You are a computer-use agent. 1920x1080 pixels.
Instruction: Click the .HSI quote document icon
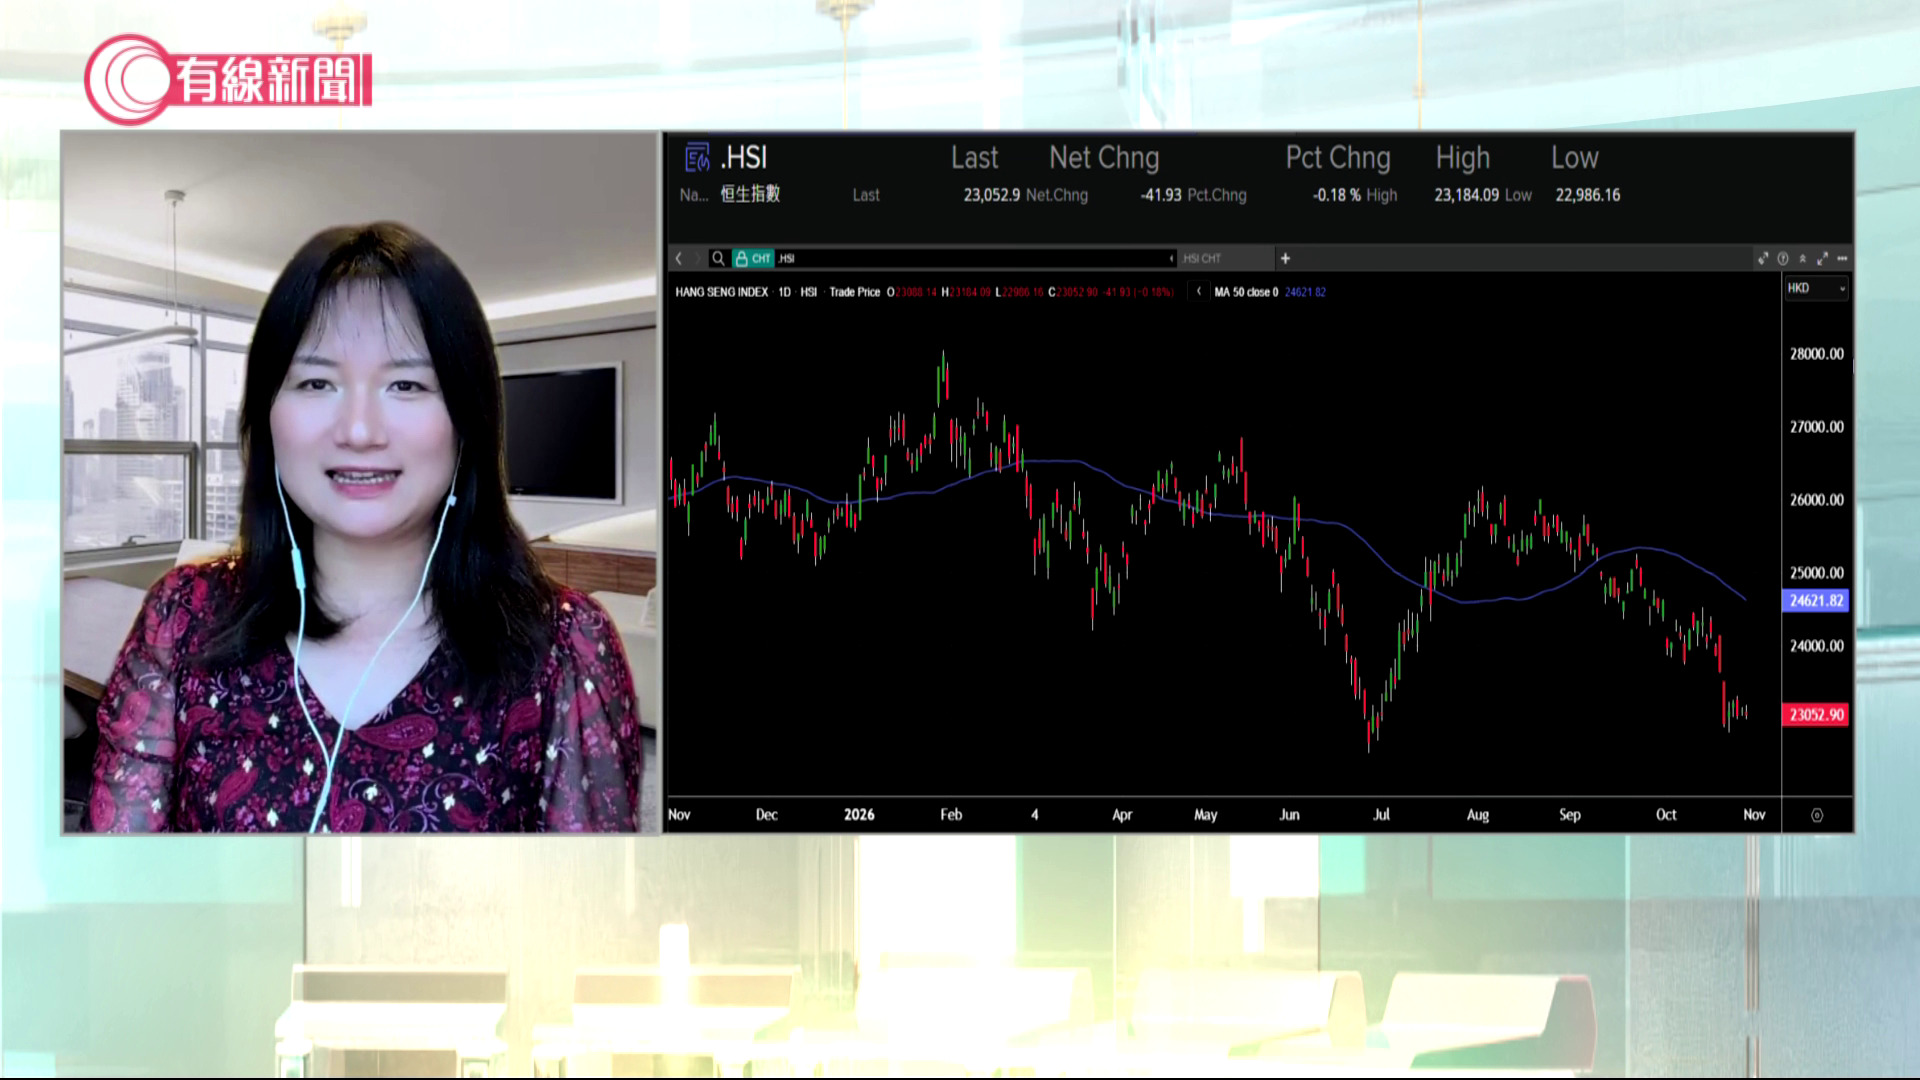tap(697, 157)
